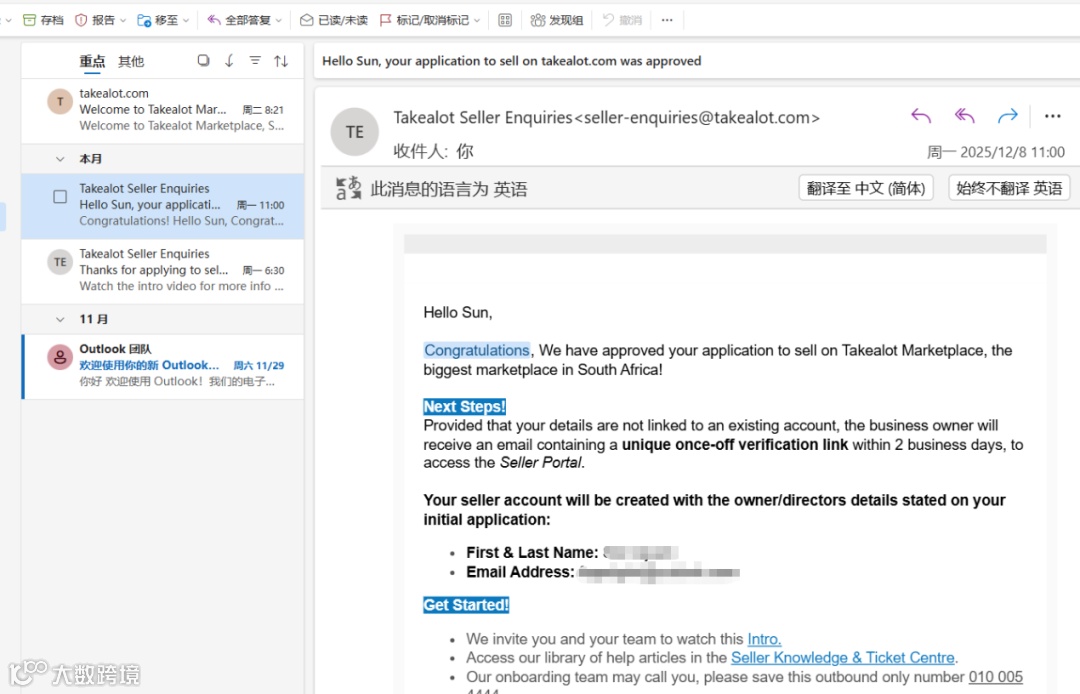Click Never translate English (始终不翻译 英语) button
The height and width of the screenshot is (694, 1080).
1009,188
